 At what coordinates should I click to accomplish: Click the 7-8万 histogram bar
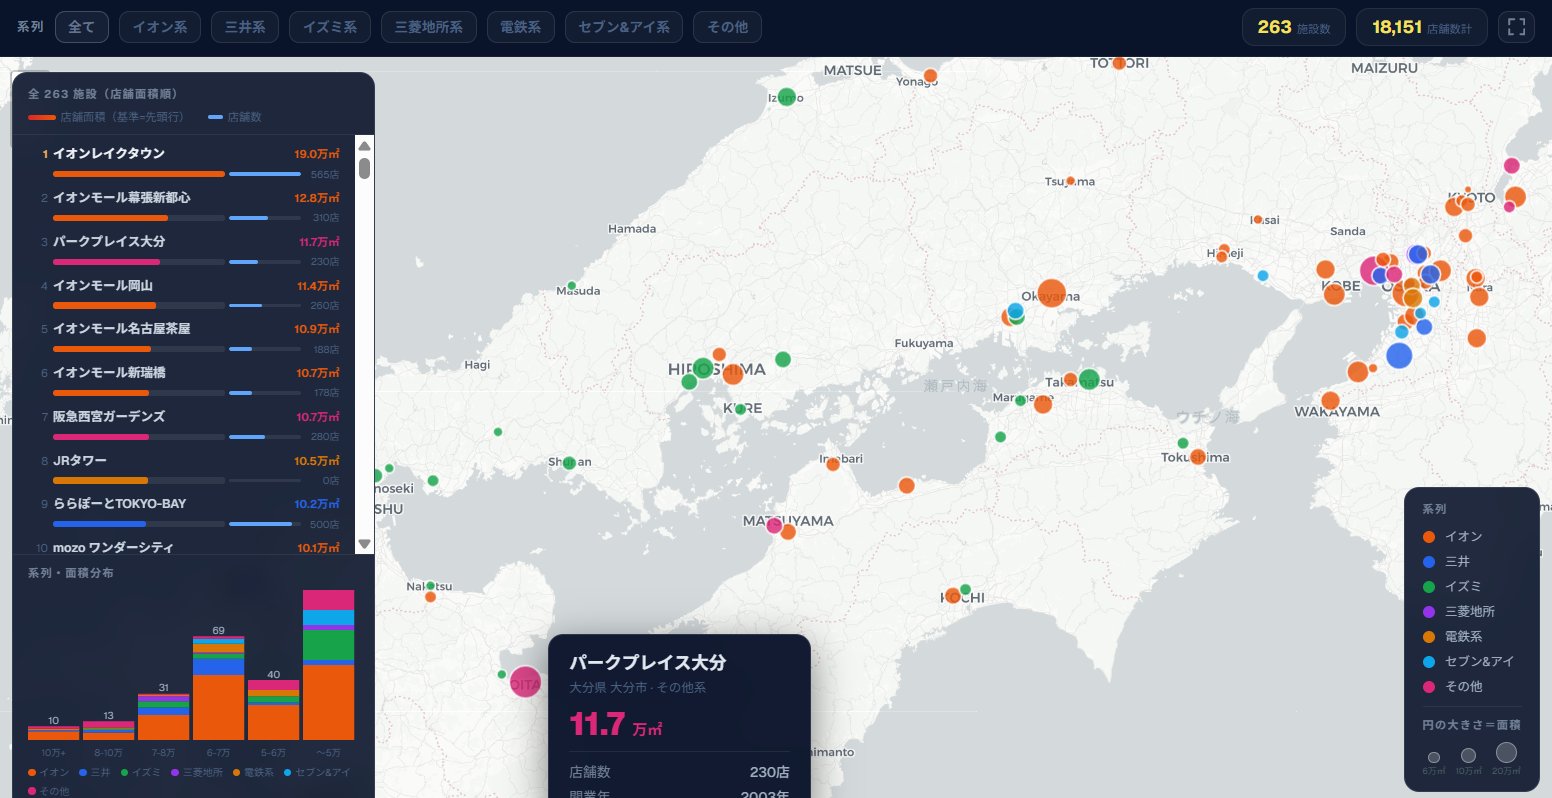(x=163, y=717)
